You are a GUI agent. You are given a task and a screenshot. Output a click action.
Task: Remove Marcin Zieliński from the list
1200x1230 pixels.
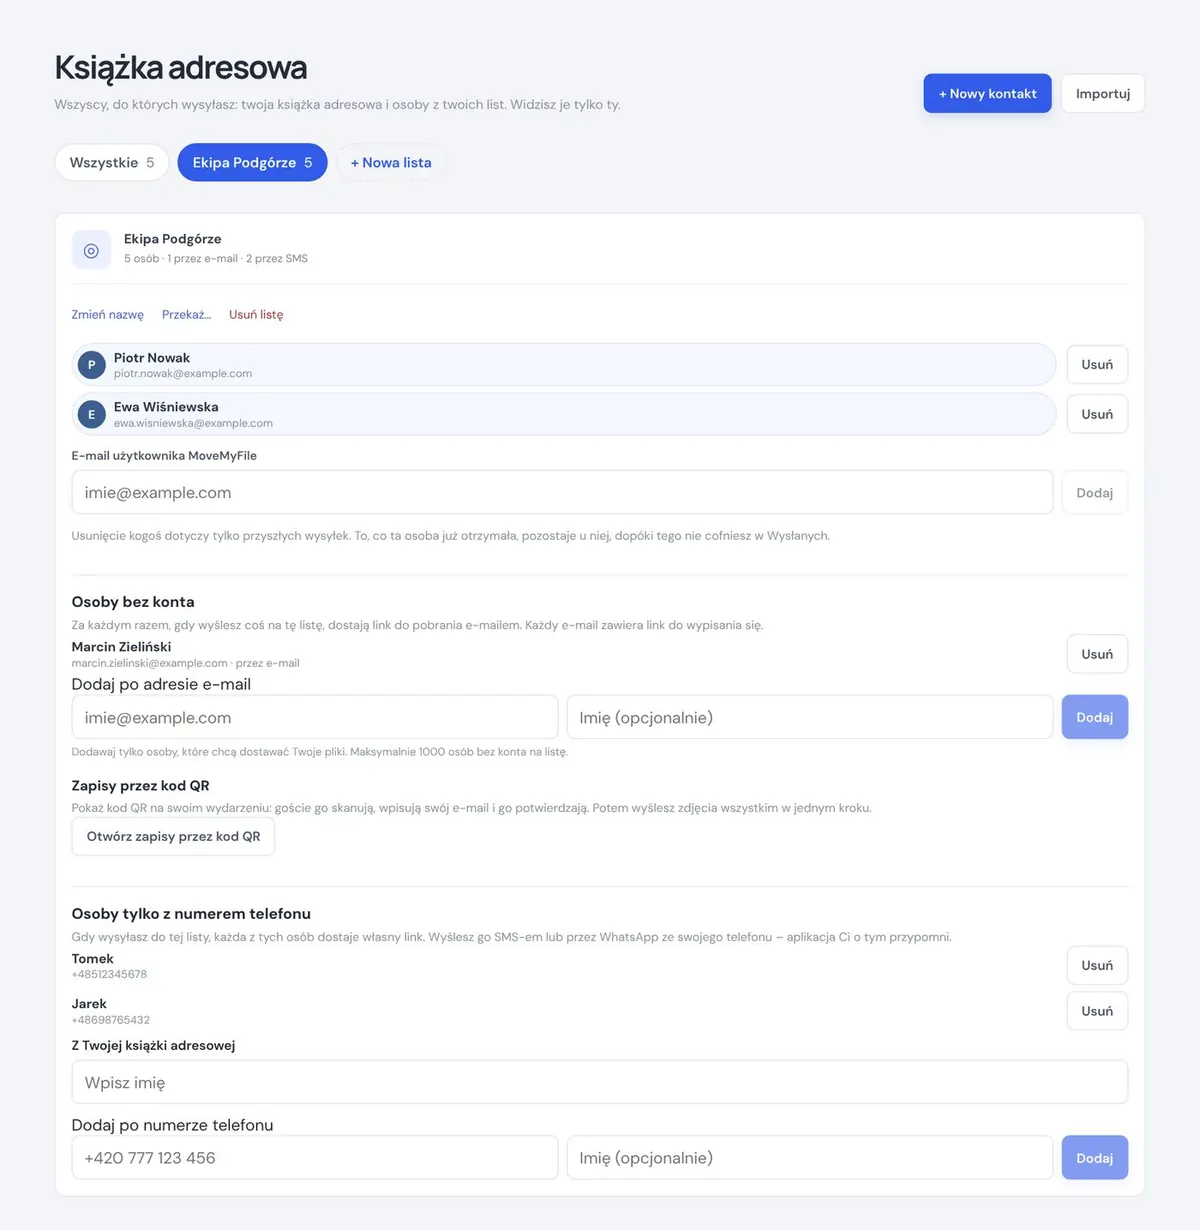click(x=1097, y=654)
